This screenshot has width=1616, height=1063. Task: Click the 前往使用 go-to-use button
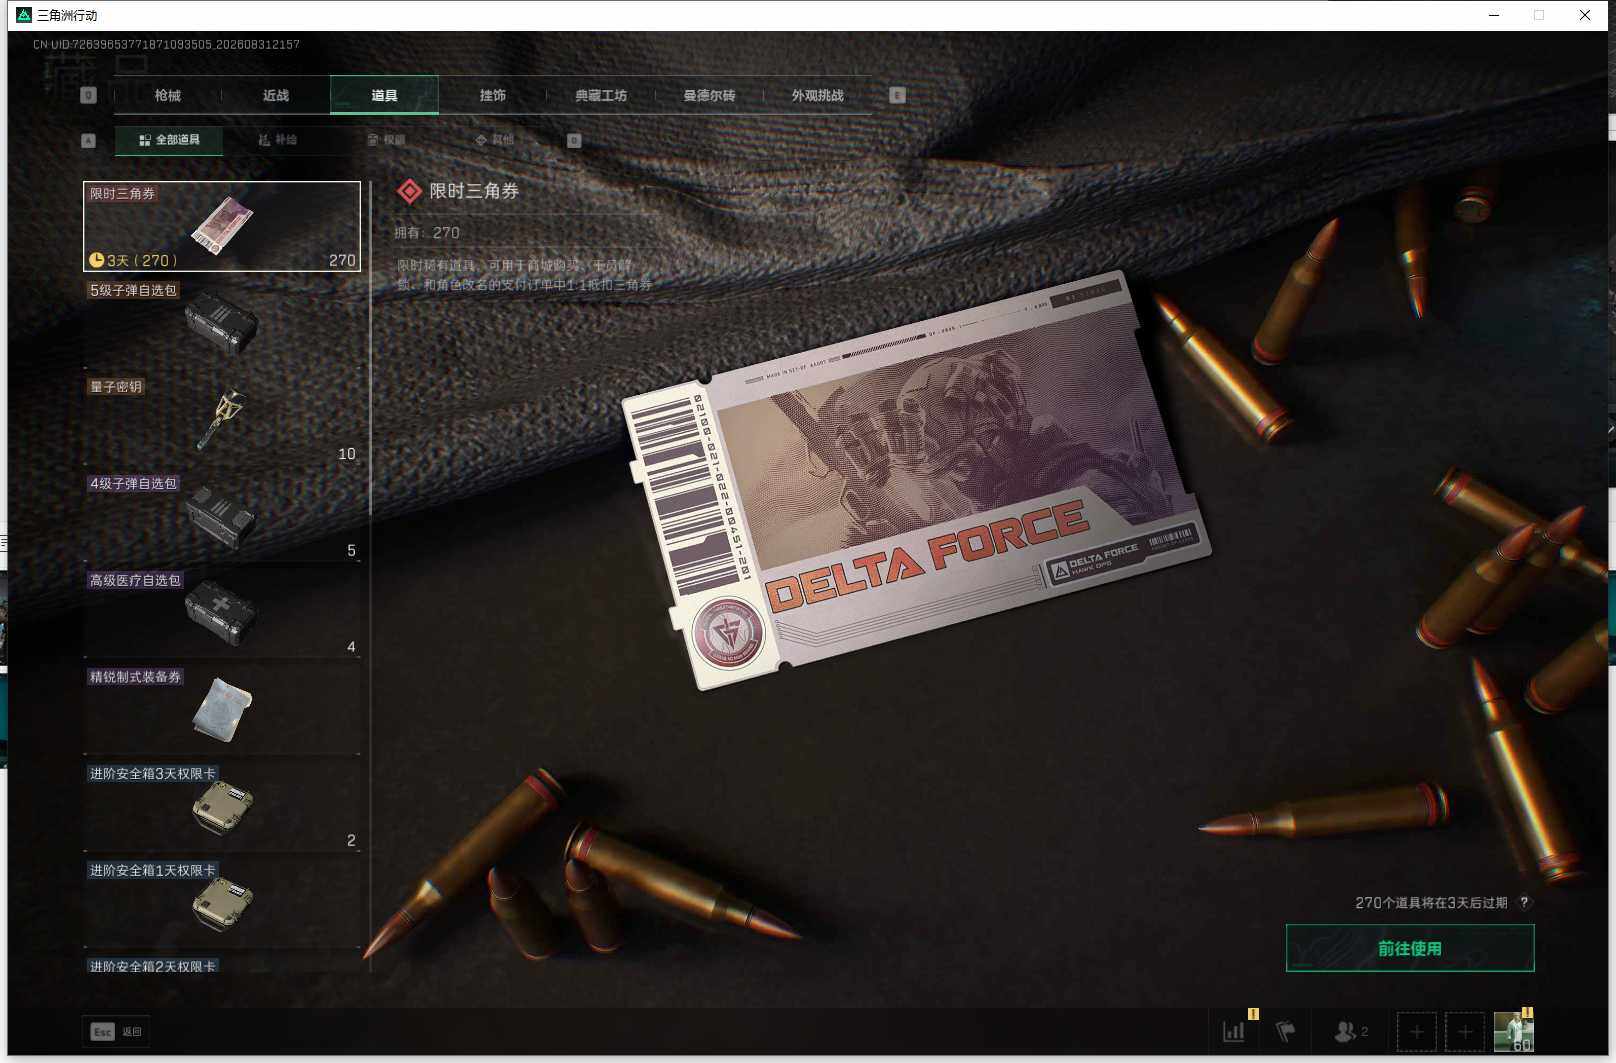tap(1410, 948)
